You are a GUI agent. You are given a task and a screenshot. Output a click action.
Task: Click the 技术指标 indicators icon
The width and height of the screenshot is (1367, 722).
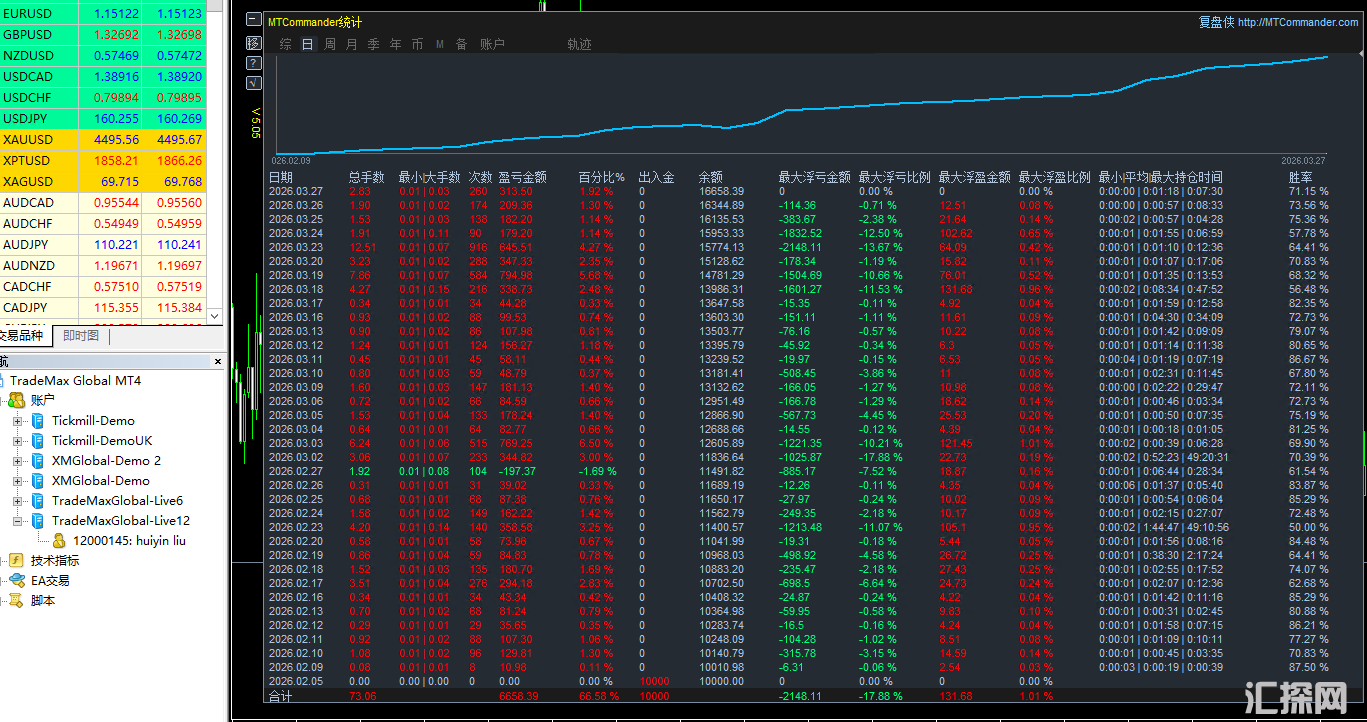[16, 561]
